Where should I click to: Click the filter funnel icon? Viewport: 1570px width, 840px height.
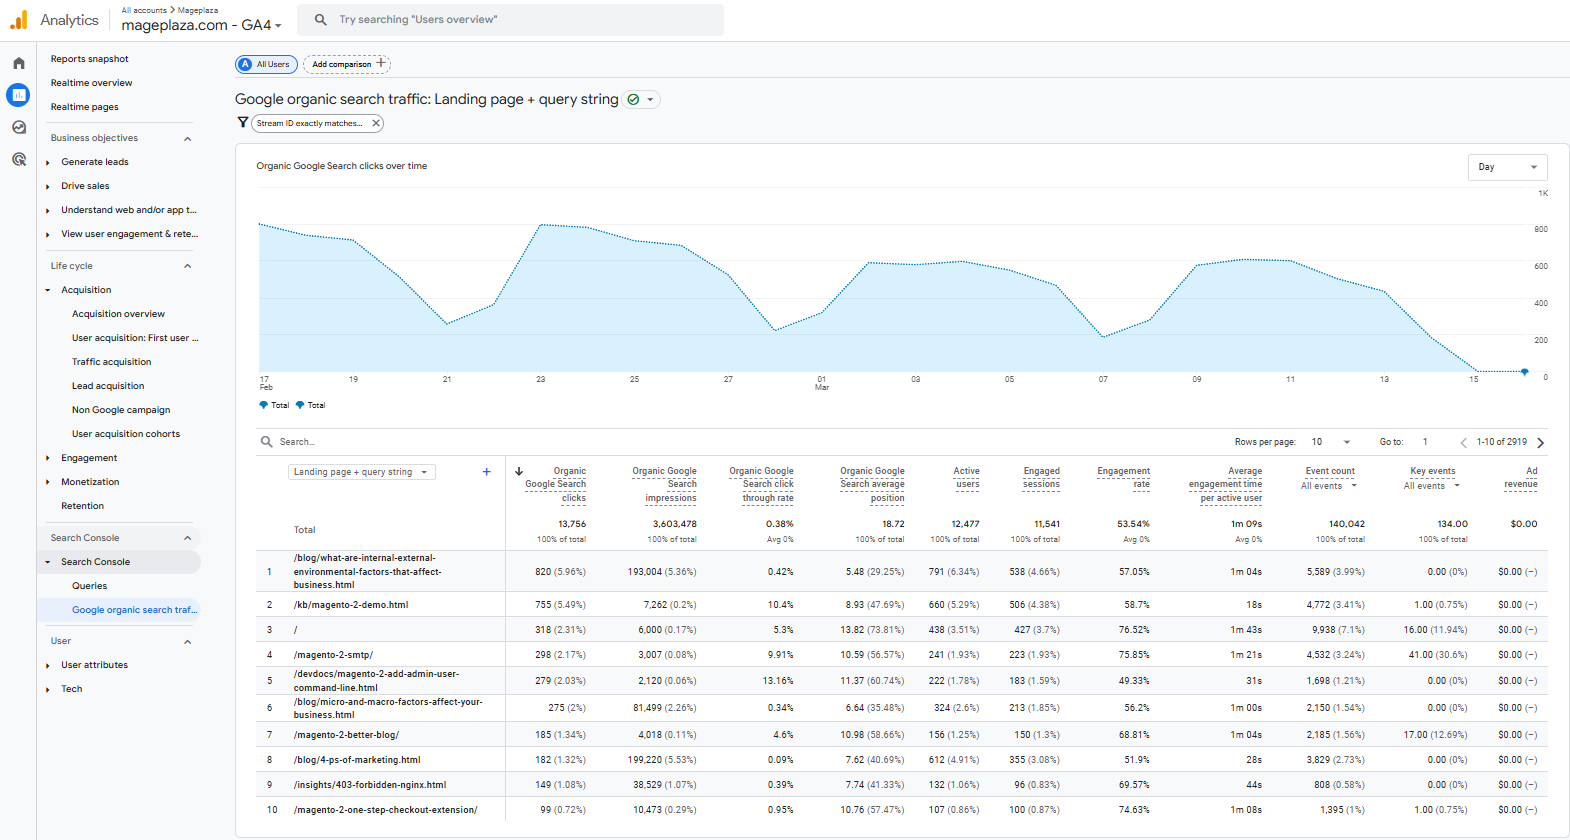[242, 123]
